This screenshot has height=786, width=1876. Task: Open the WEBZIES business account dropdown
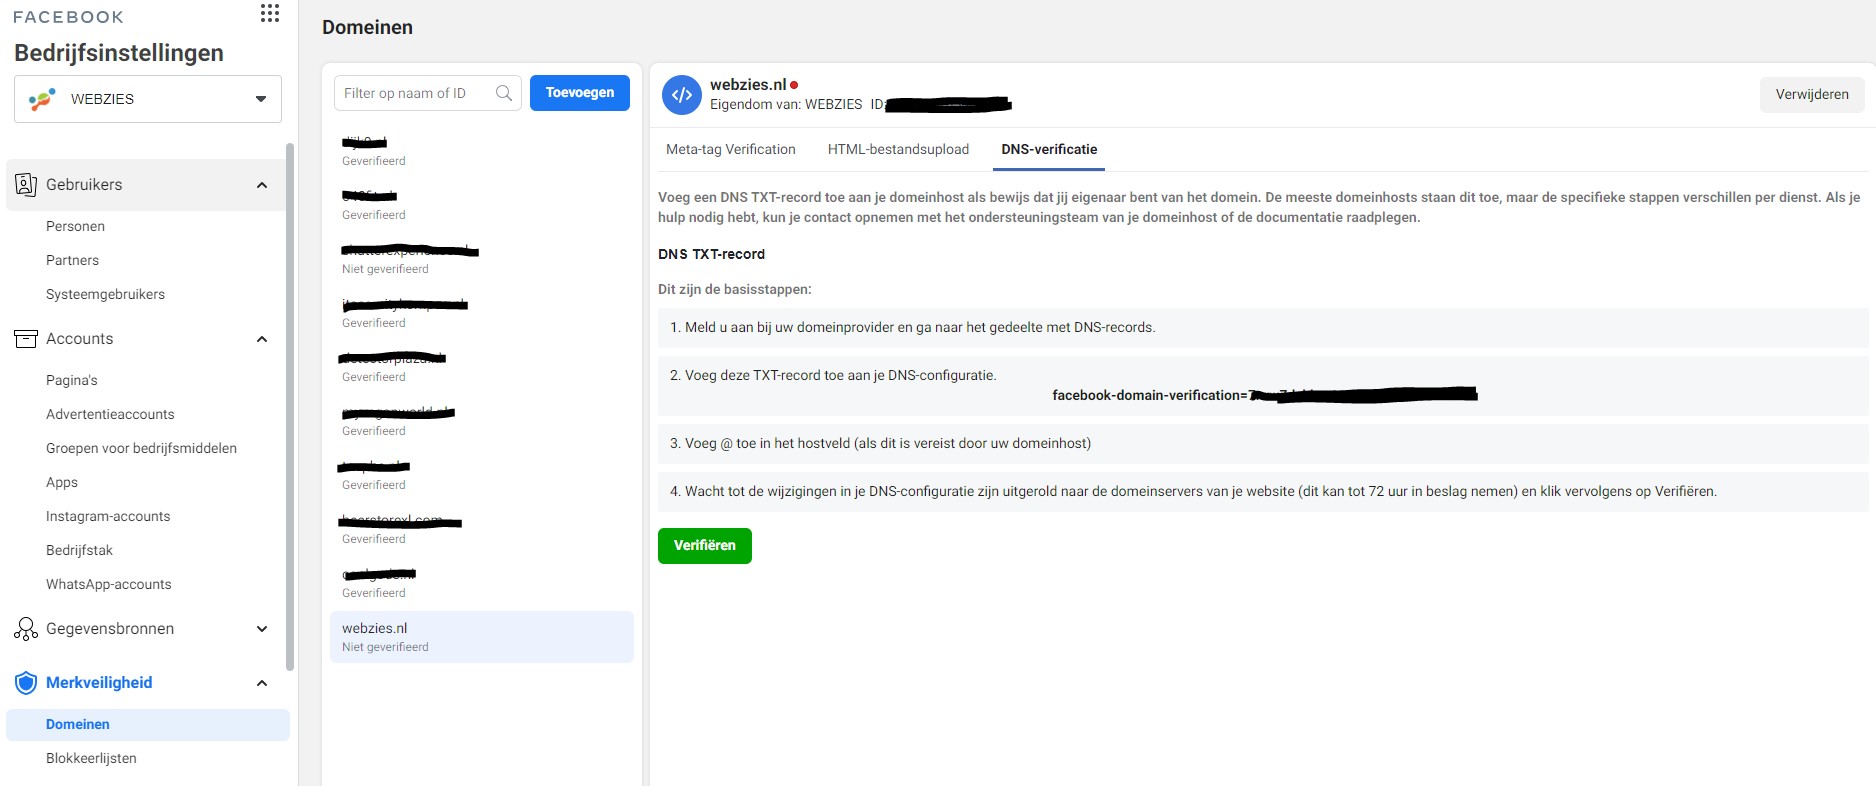pos(148,99)
